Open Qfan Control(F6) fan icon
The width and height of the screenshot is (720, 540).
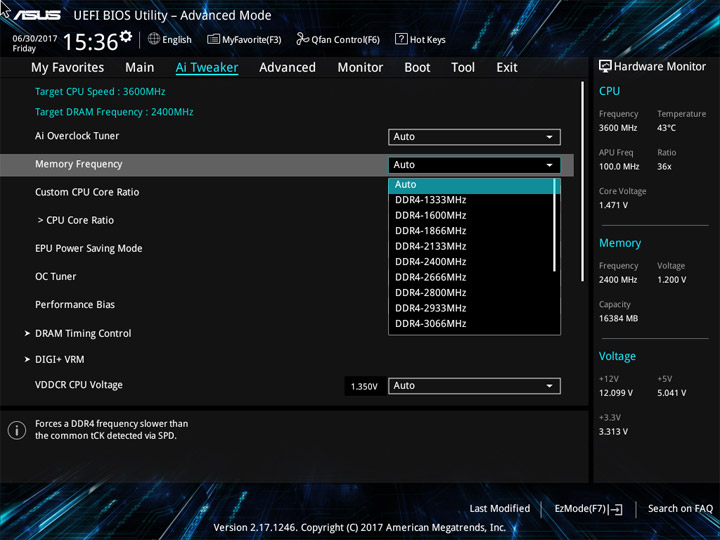pyautogui.click(x=303, y=39)
